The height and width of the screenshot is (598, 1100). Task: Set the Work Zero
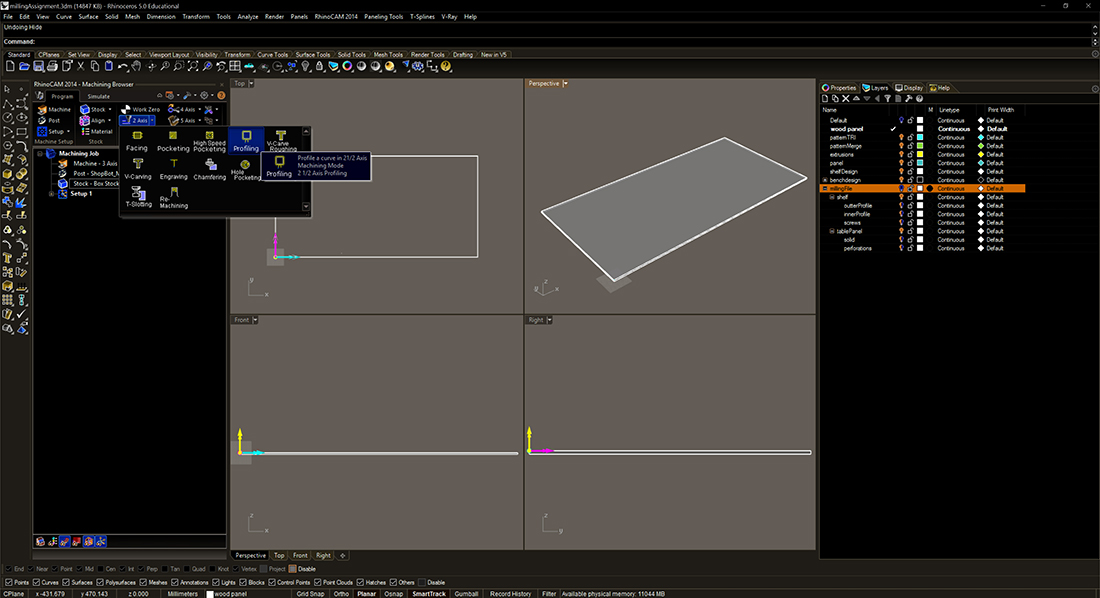(140, 109)
